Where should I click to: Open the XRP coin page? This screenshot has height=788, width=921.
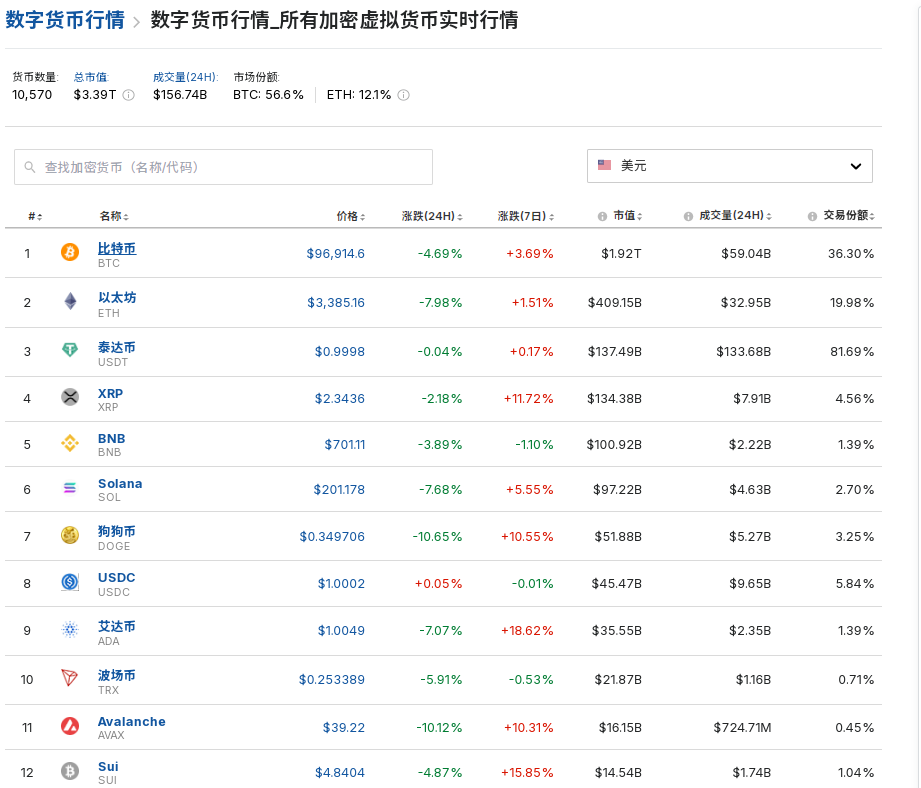110,393
